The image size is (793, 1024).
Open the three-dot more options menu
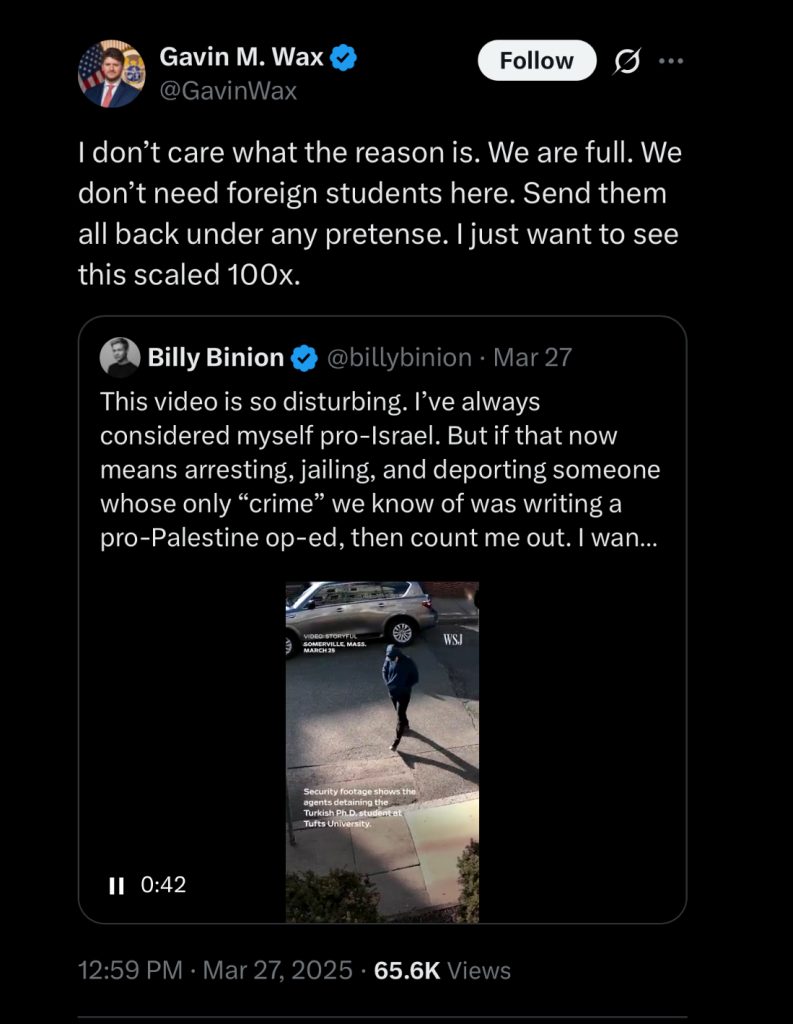tap(669, 61)
